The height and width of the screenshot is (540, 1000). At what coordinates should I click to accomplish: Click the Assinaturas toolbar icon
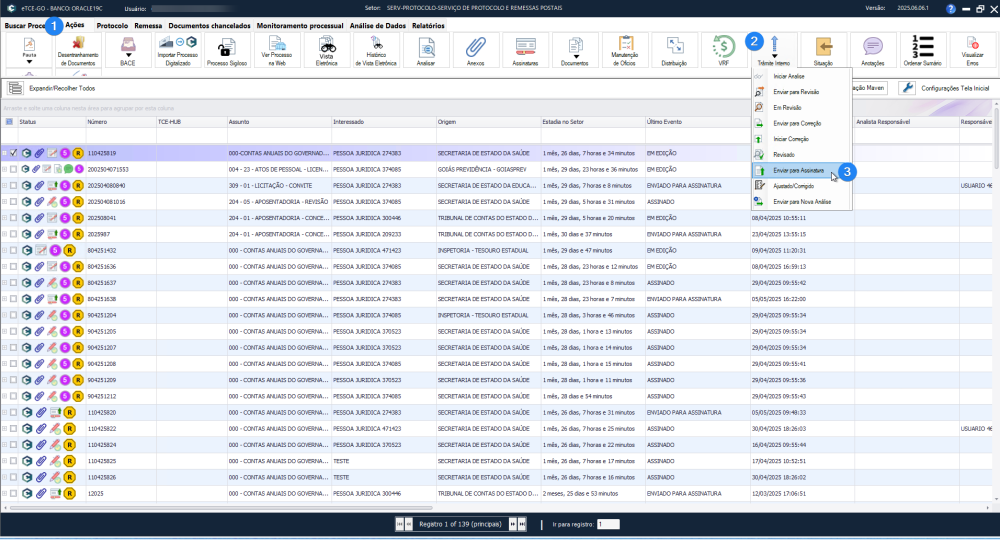[x=525, y=50]
